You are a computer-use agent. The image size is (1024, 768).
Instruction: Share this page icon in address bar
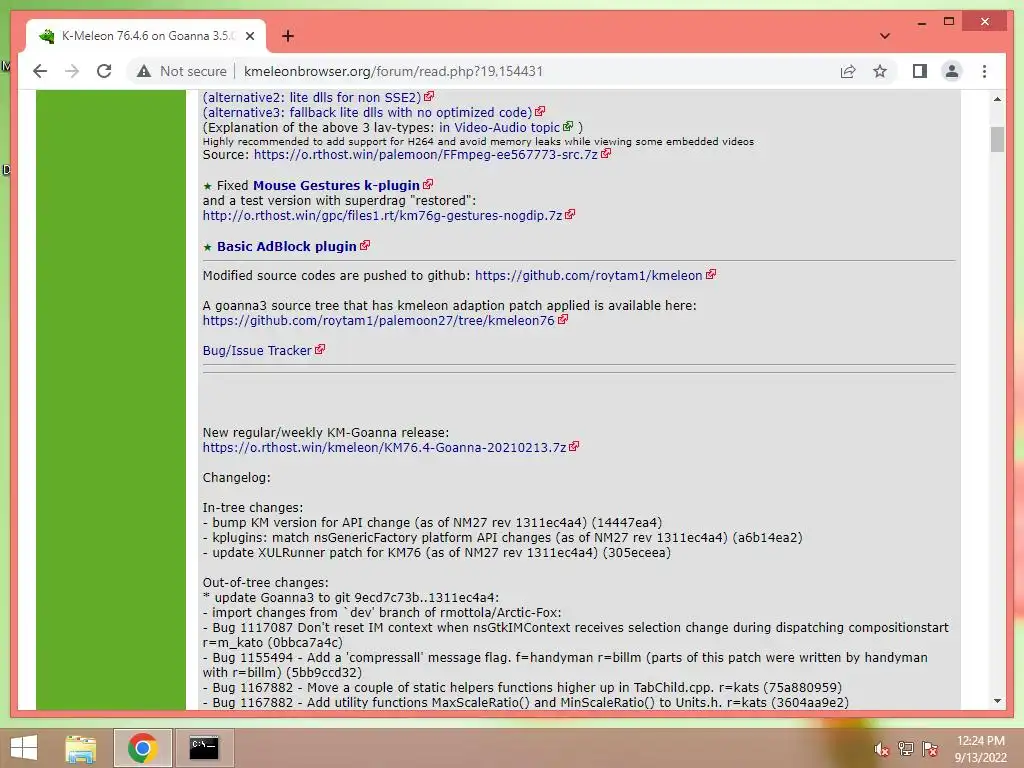(x=848, y=71)
